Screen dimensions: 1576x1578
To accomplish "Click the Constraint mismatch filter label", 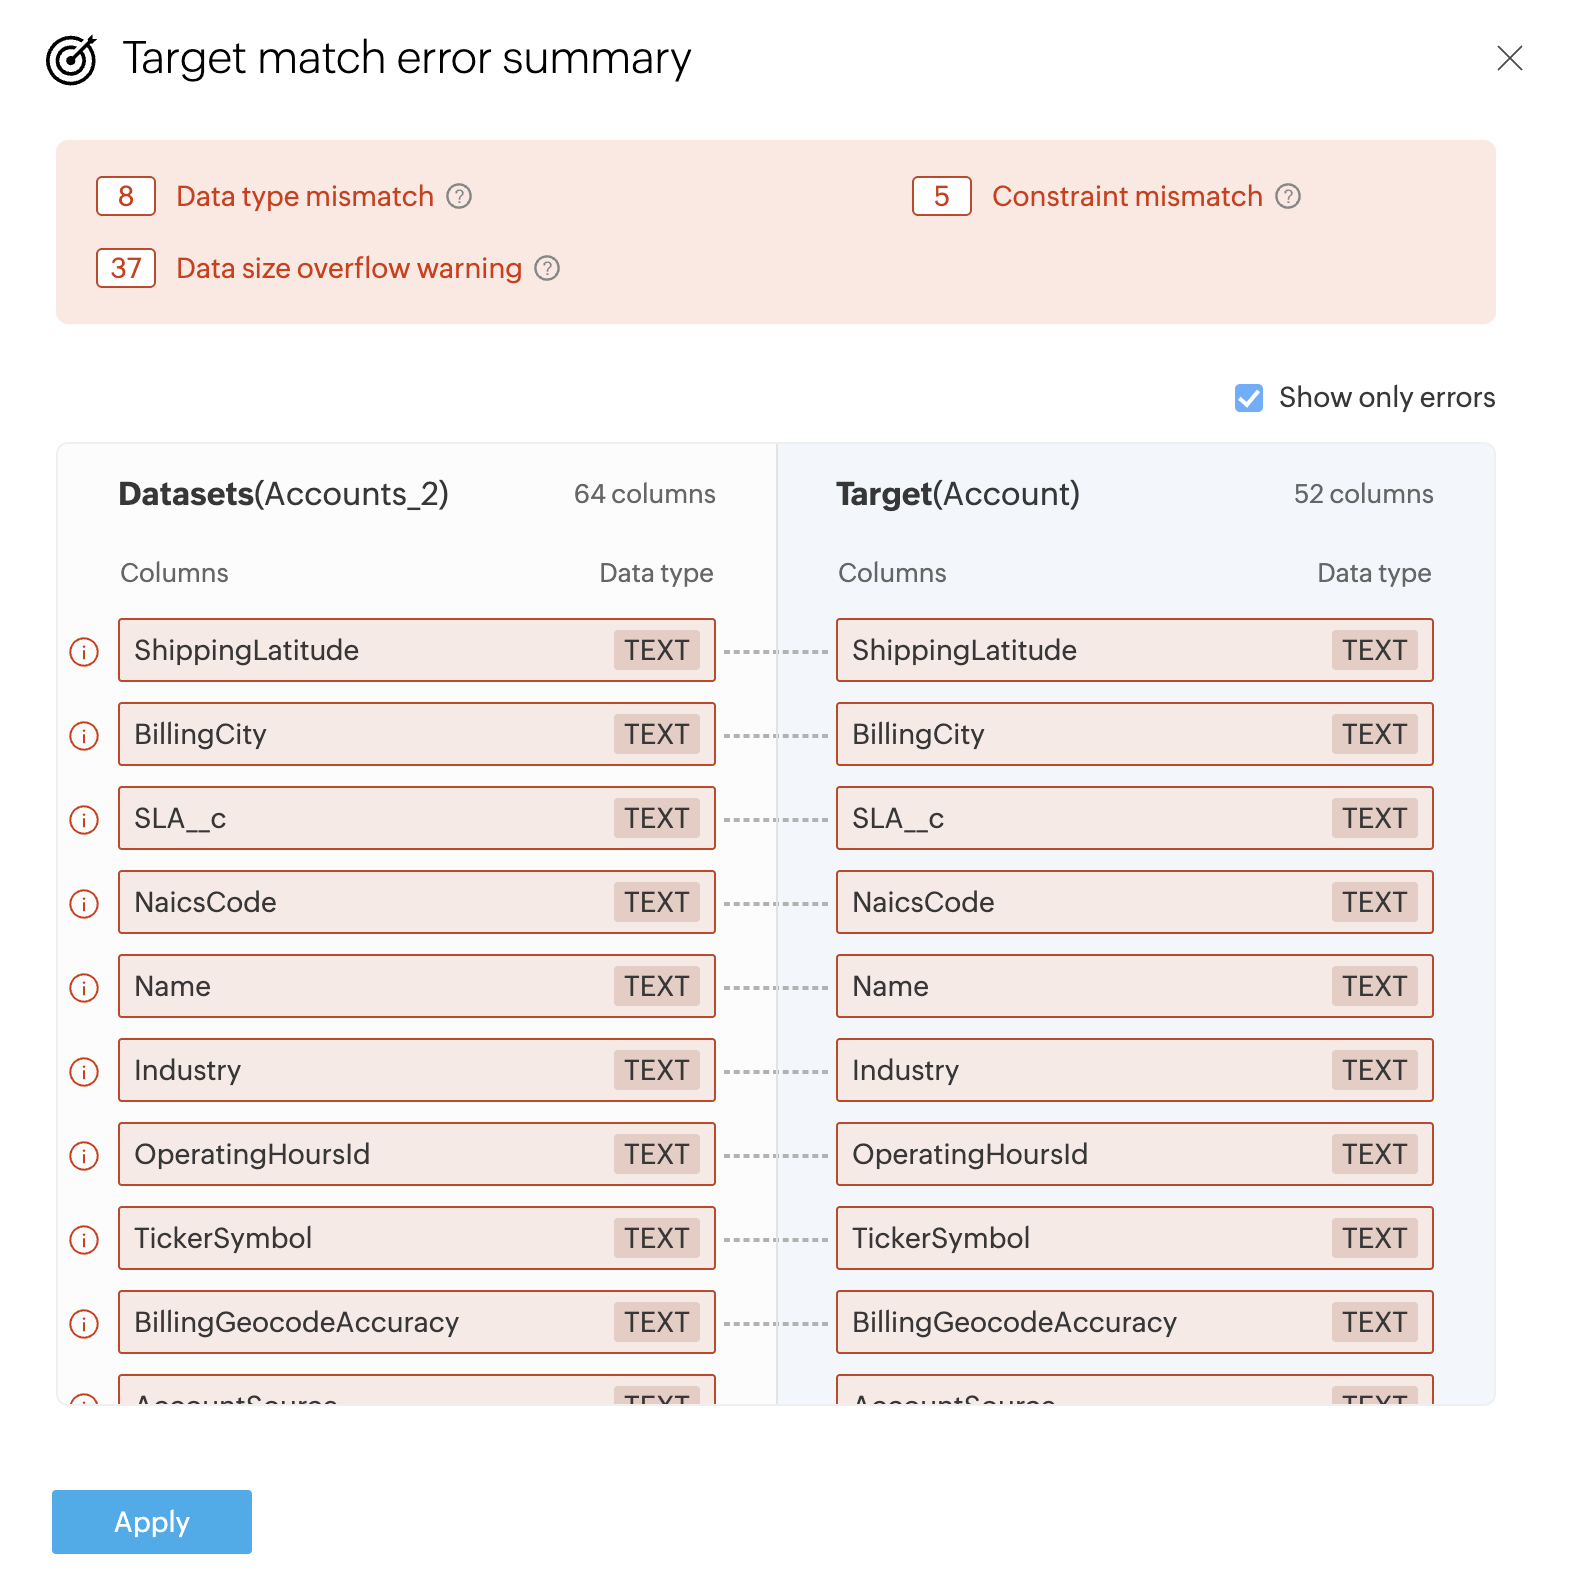I will coord(1127,196).
